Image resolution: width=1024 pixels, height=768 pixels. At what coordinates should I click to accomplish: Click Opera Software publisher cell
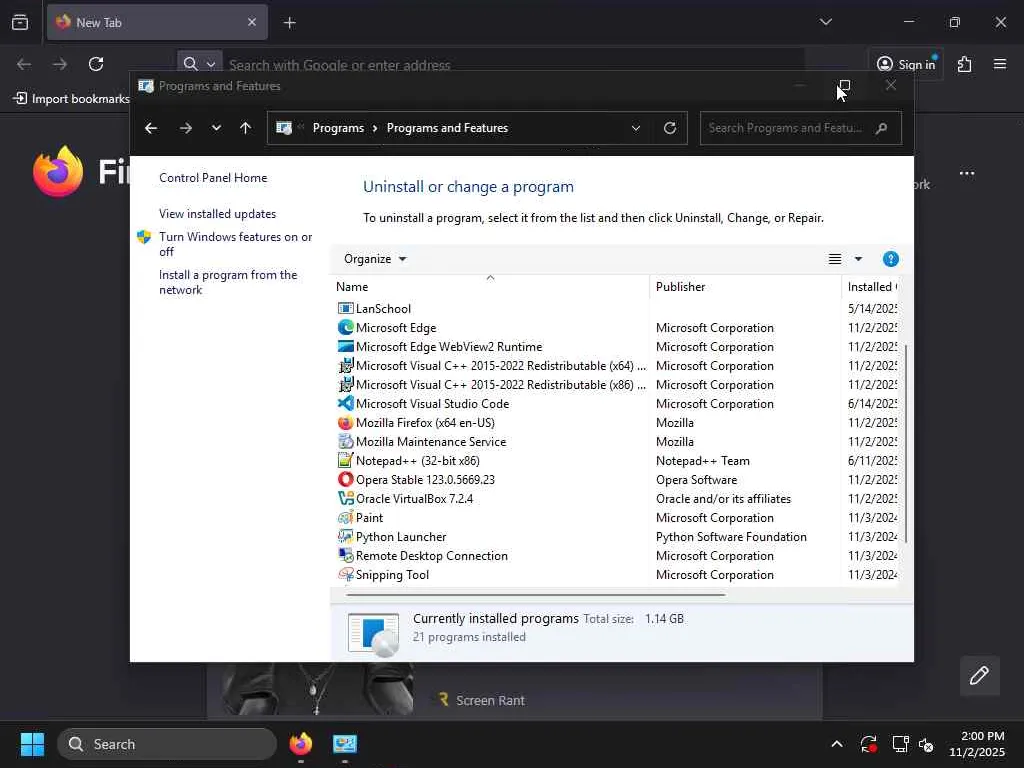click(696, 479)
